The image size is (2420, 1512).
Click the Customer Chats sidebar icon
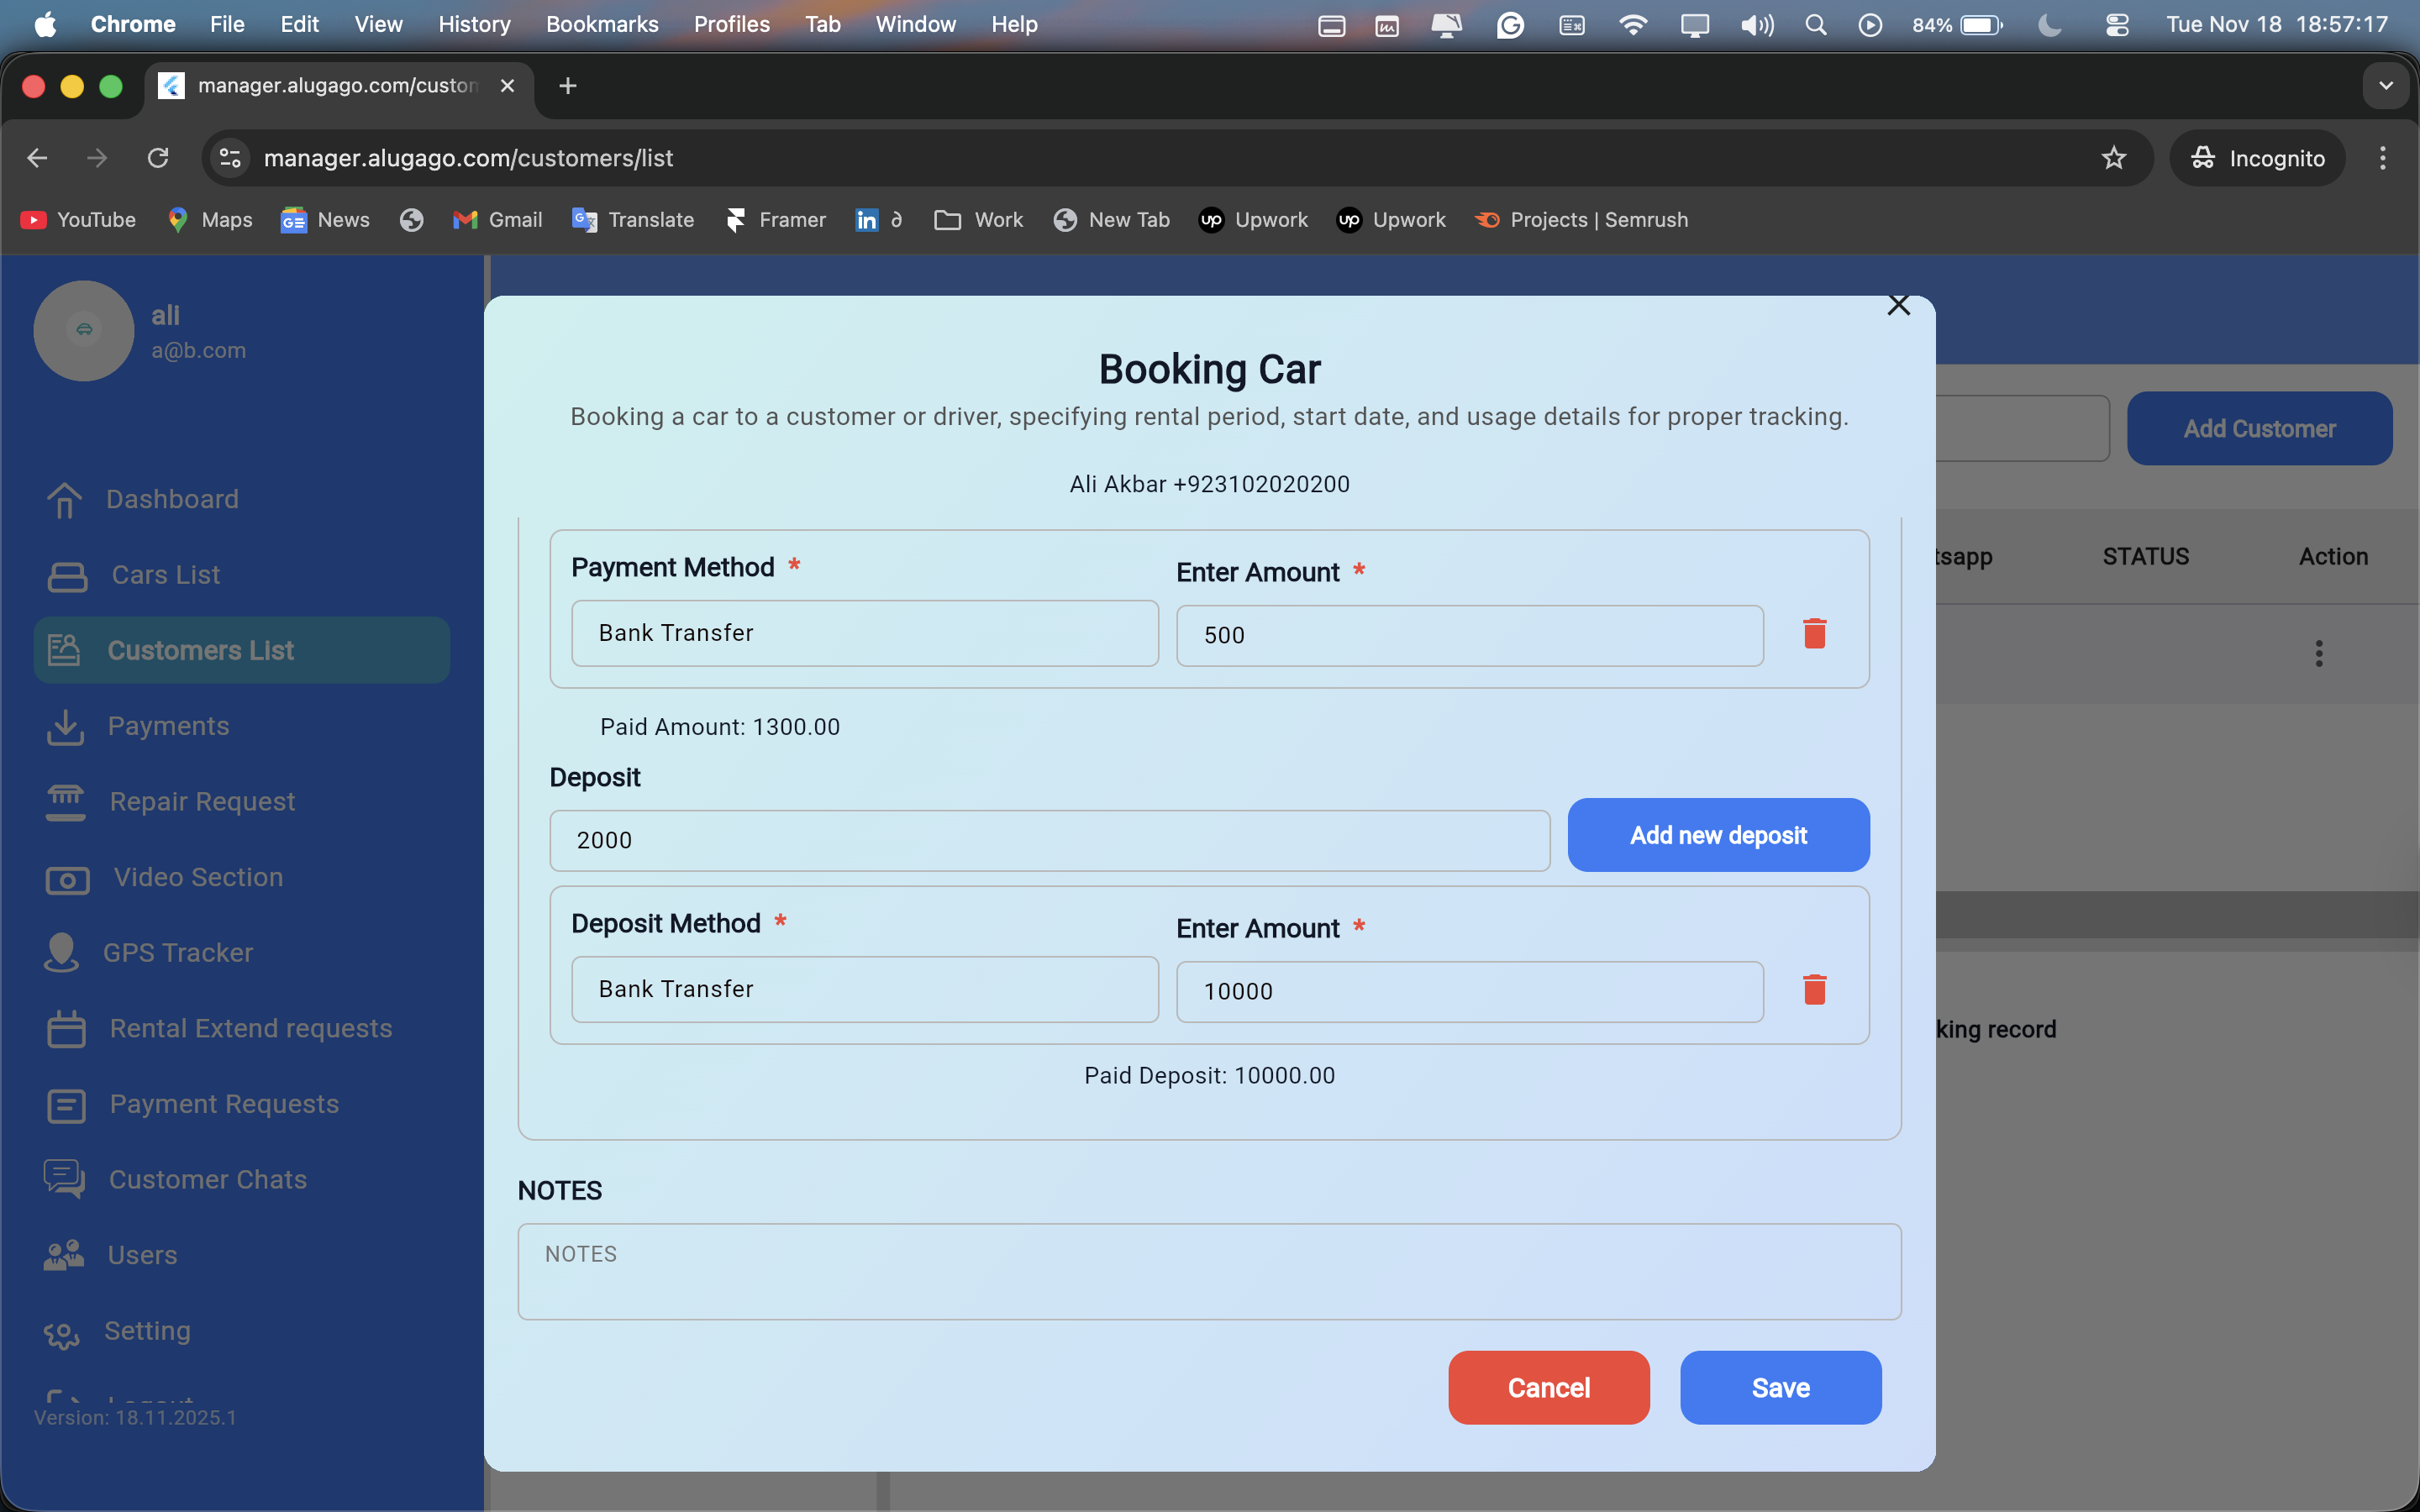pos(64,1179)
